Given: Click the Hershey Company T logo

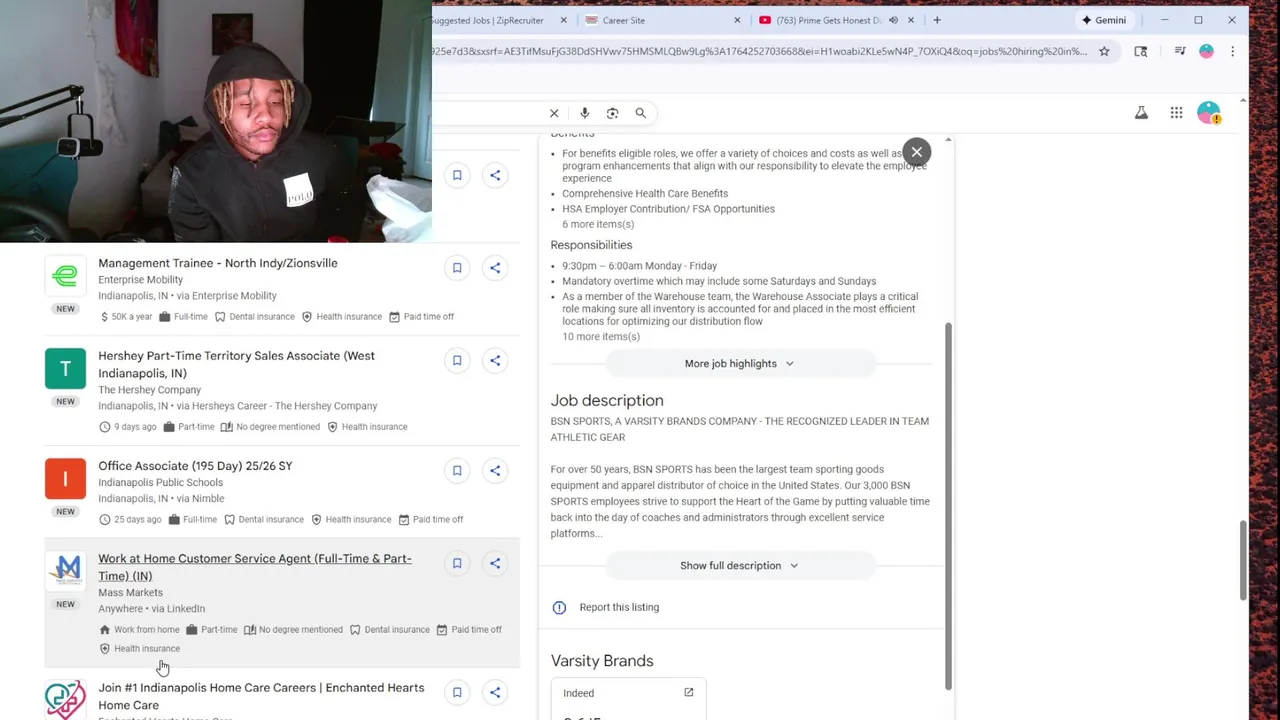Looking at the screenshot, I should coord(65,369).
